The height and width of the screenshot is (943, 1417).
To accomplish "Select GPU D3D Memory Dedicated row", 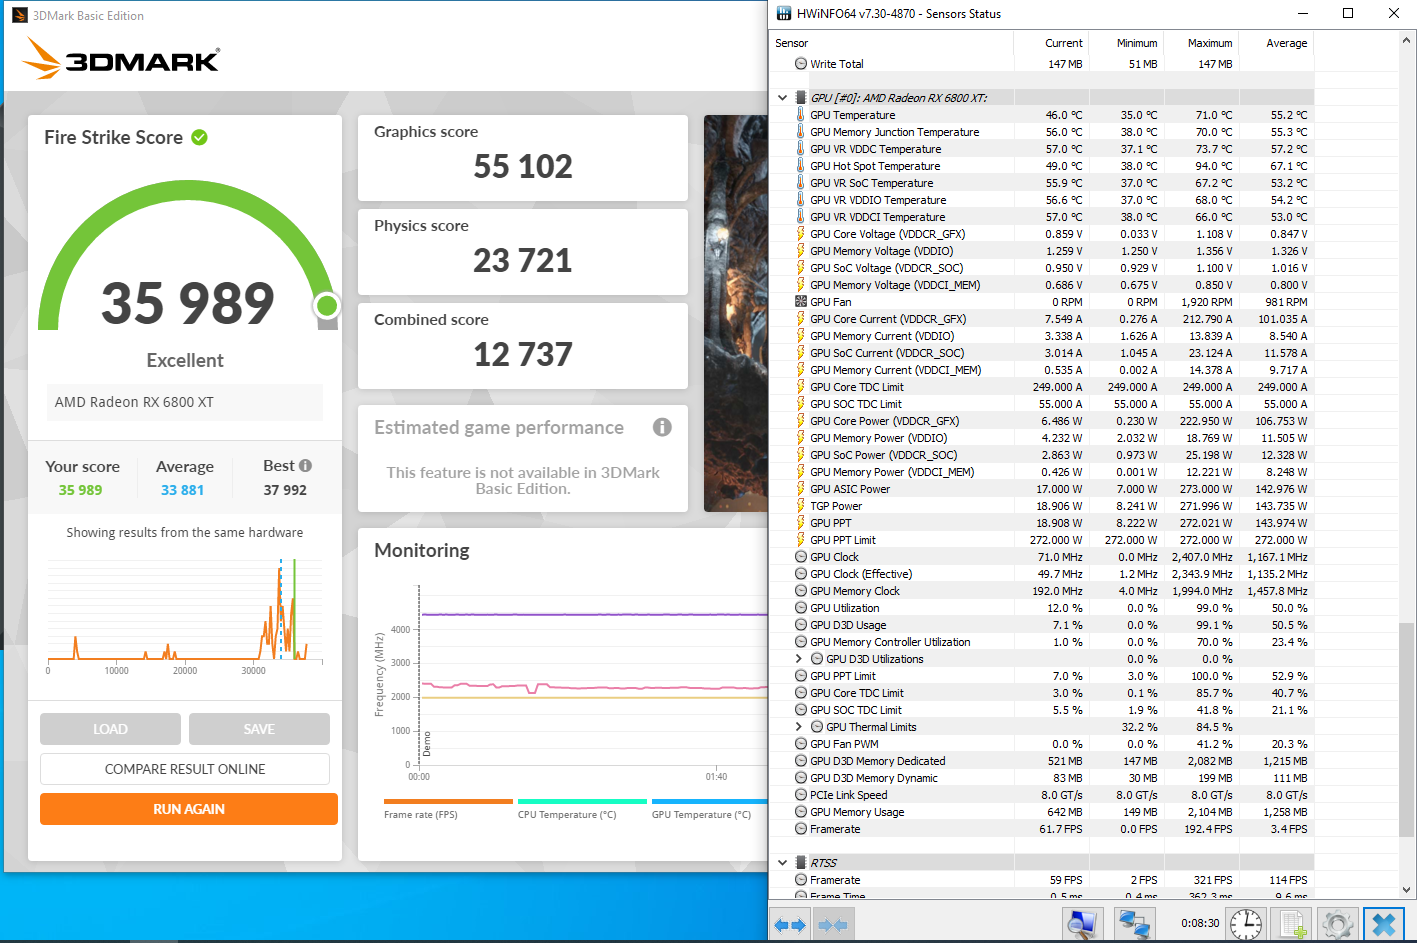I will [1041, 761].
